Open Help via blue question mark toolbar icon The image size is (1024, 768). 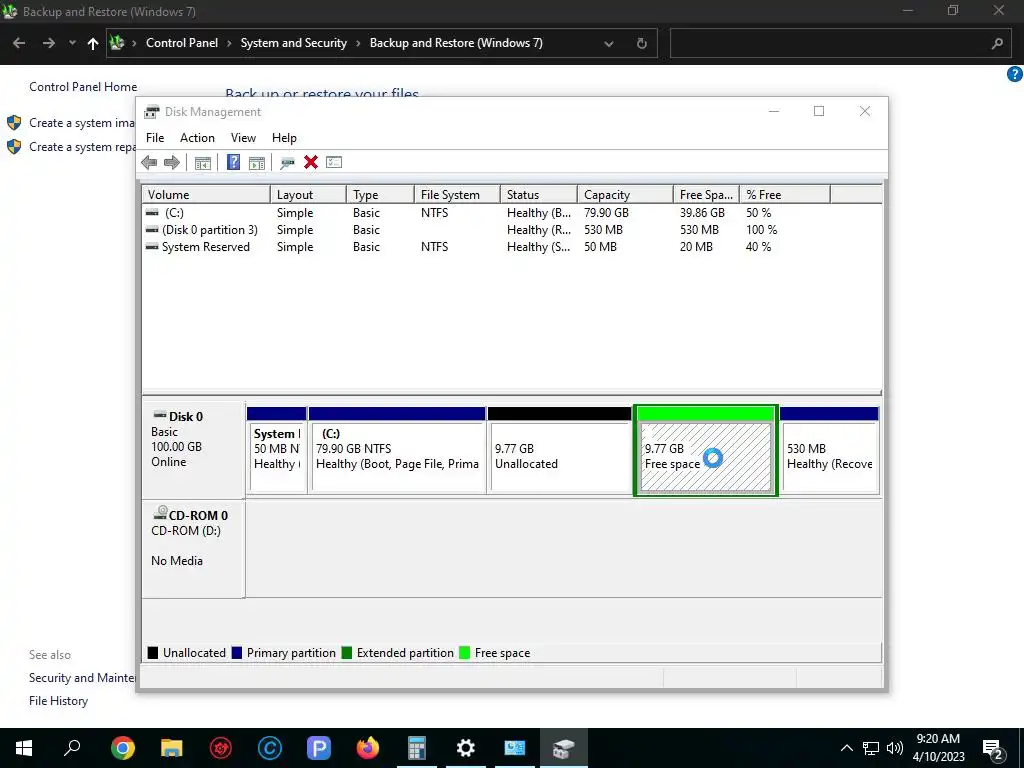click(233, 162)
